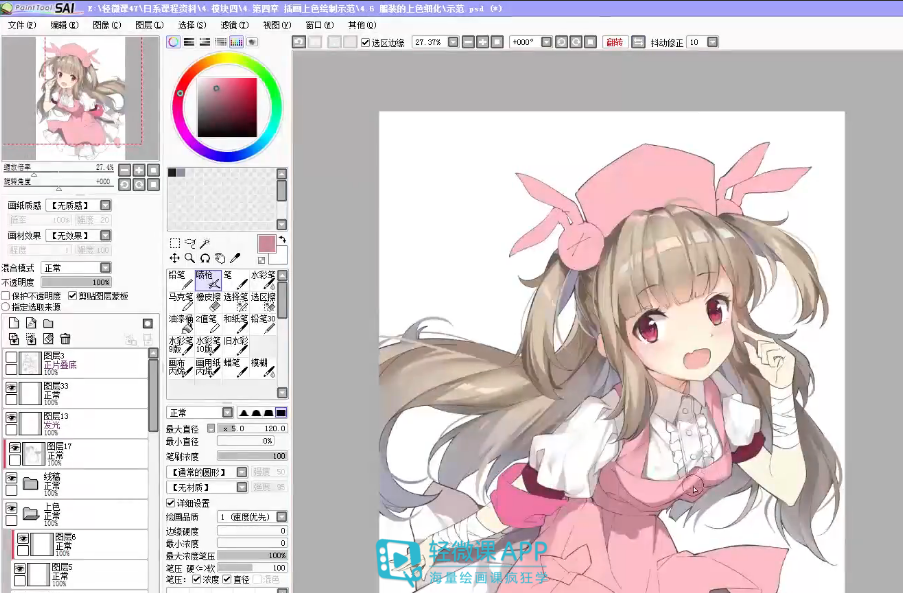Open the zoom 27.37% dropdown
The width and height of the screenshot is (903, 593).
click(x=453, y=42)
